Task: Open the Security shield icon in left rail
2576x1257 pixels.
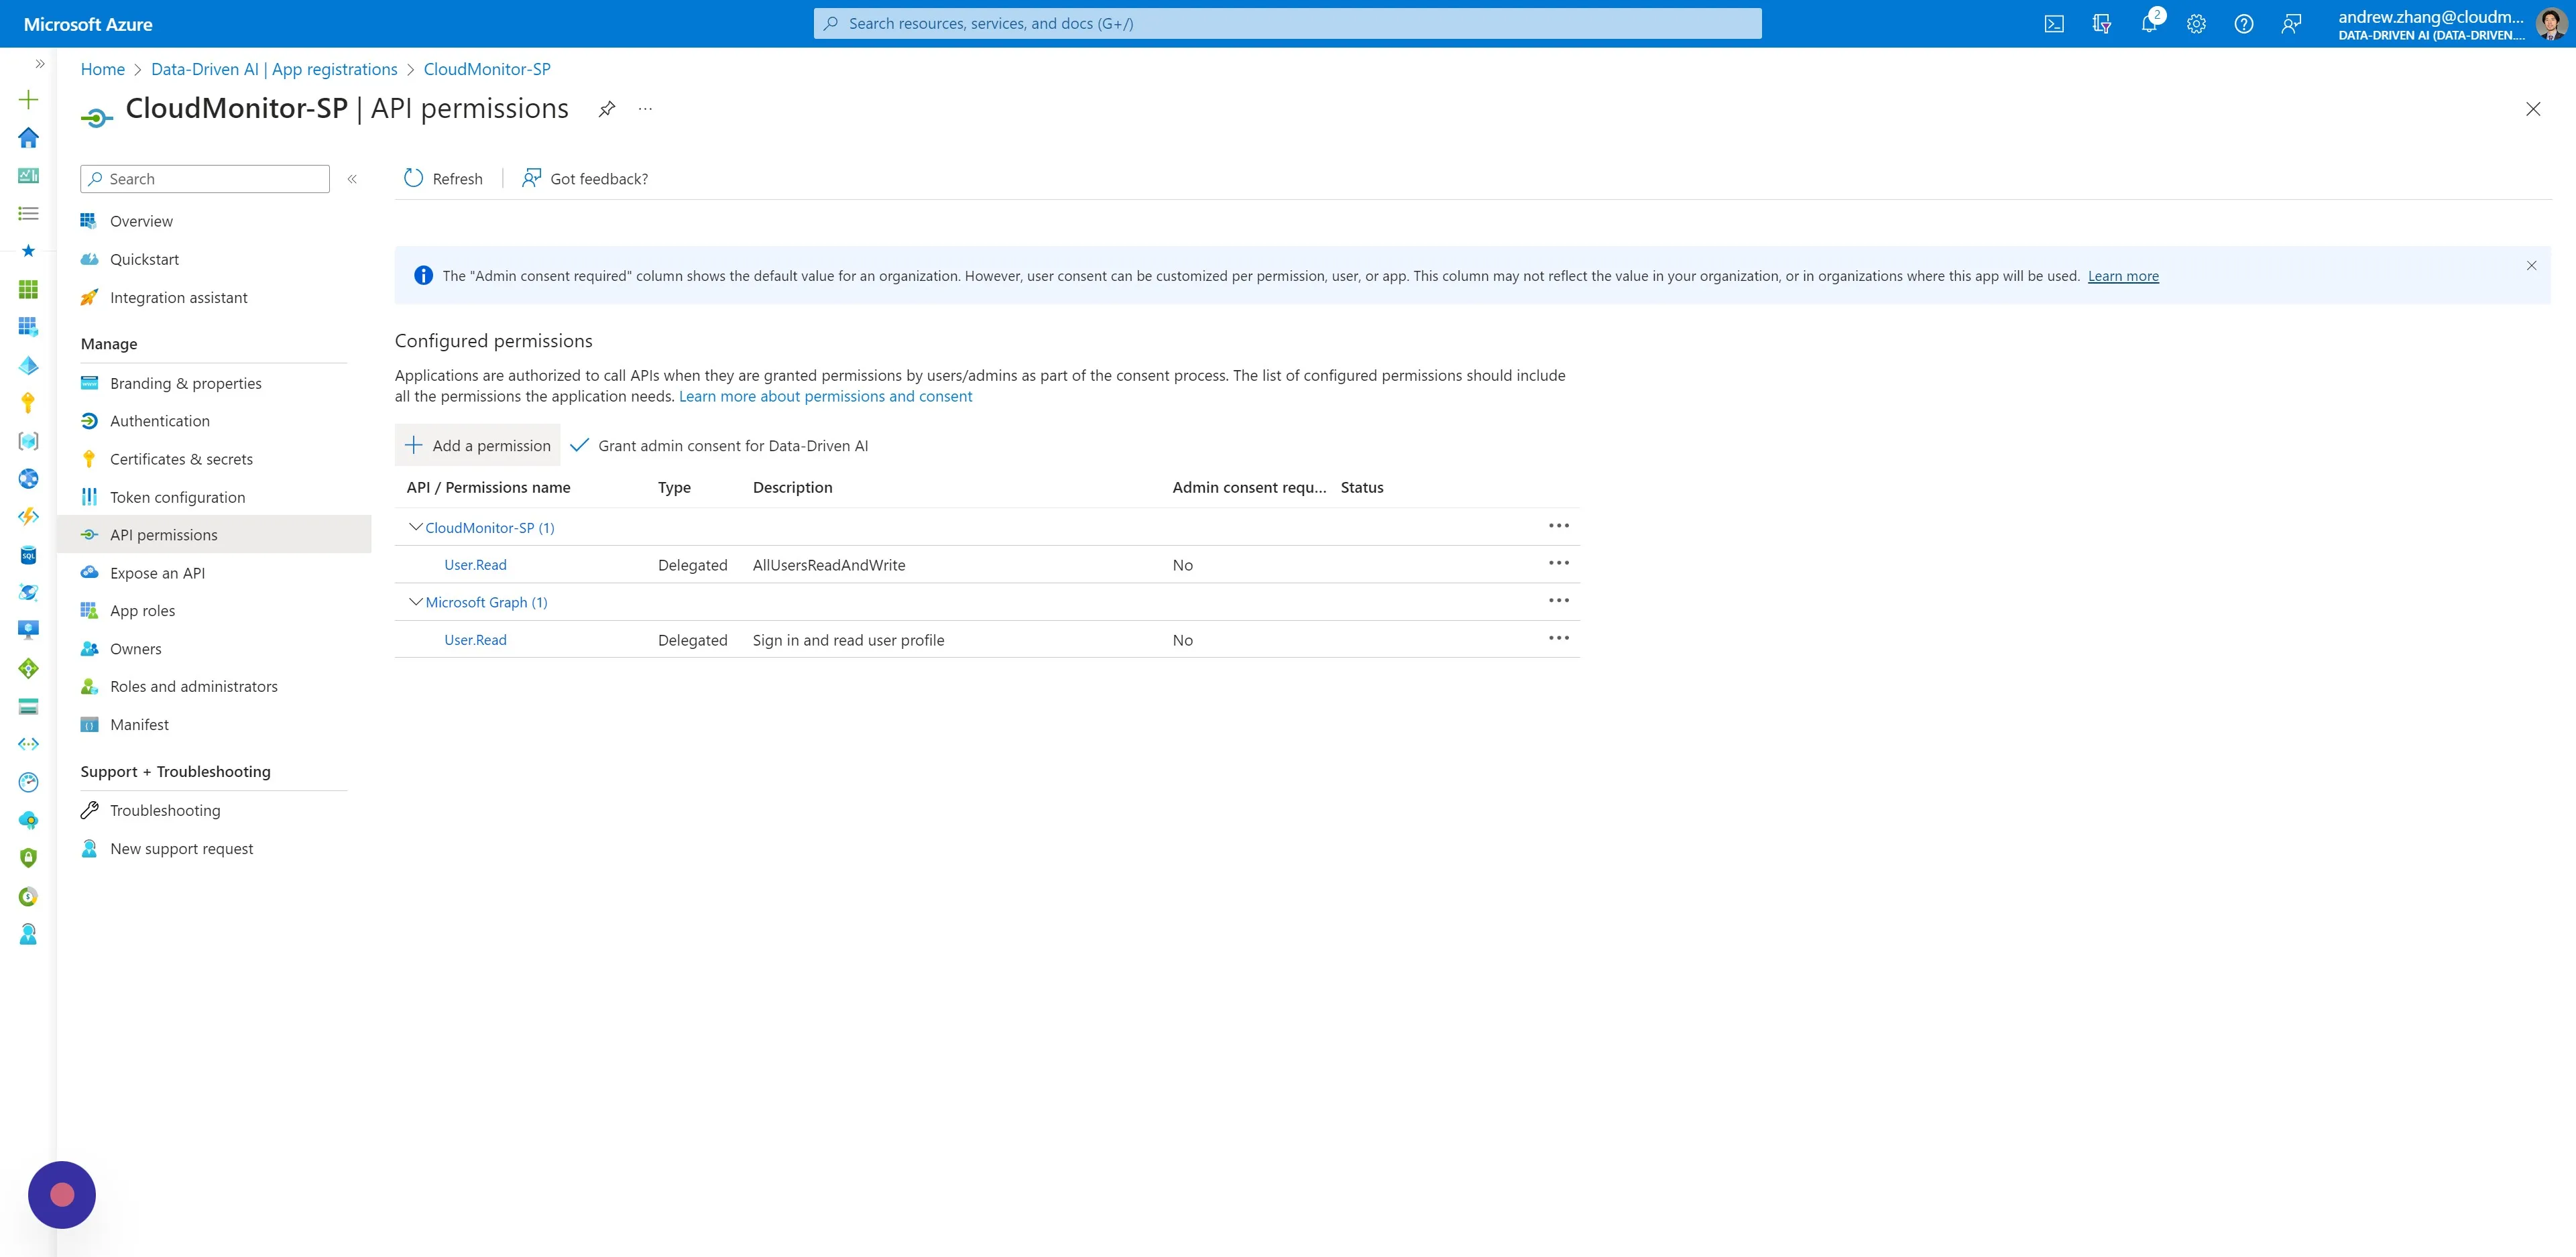Action: coord(29,858)
